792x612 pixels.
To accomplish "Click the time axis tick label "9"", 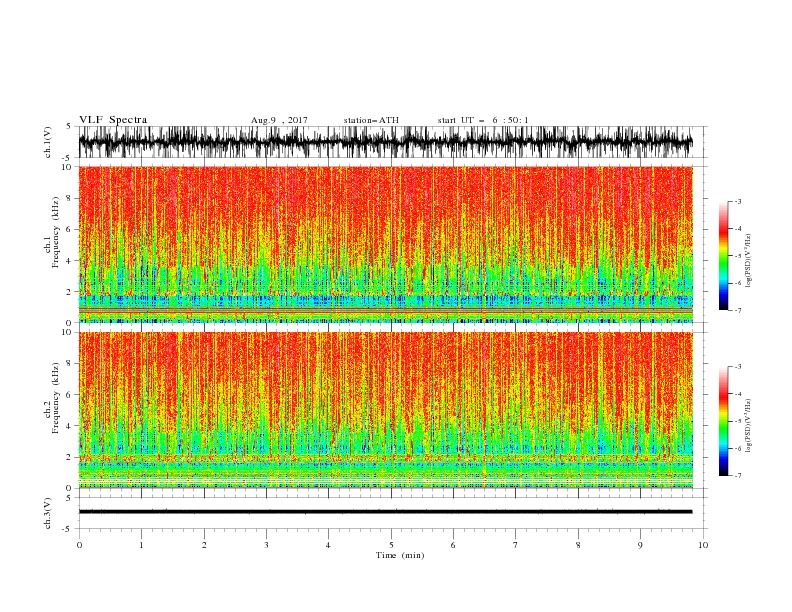I will [640, 545].
